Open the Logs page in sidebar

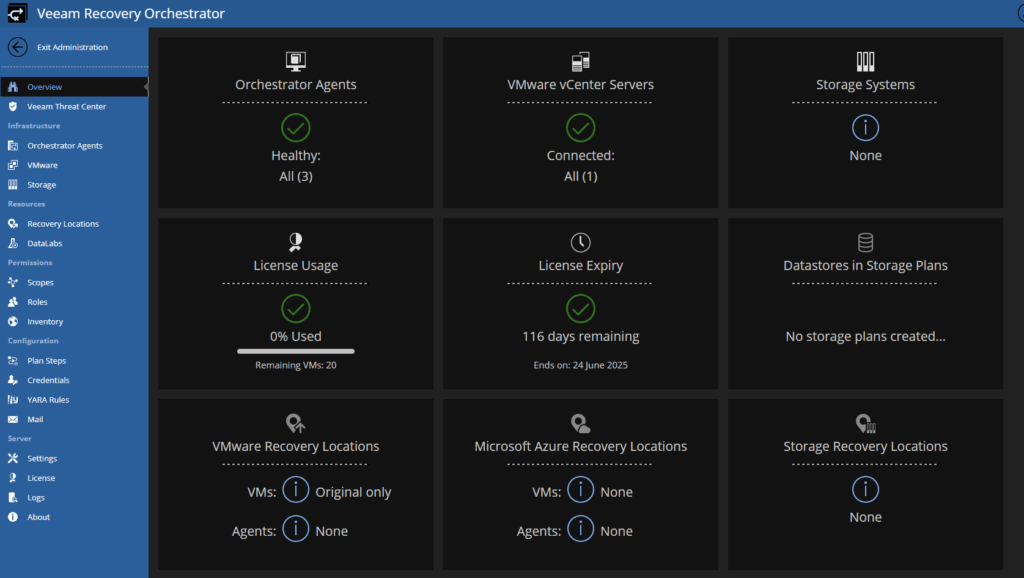click(36, 498)
